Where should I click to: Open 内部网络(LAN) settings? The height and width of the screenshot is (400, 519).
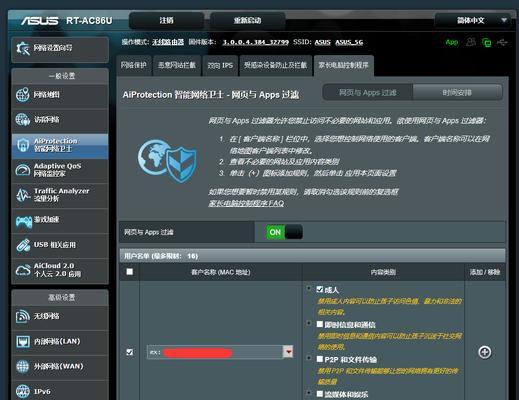(60, 342)
